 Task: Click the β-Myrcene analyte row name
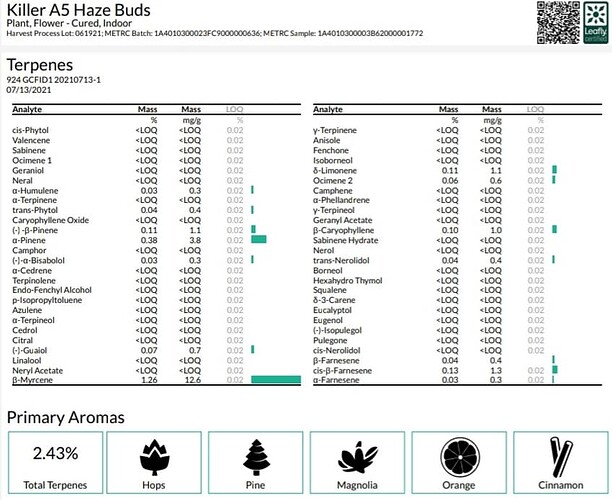coord(32,380)
